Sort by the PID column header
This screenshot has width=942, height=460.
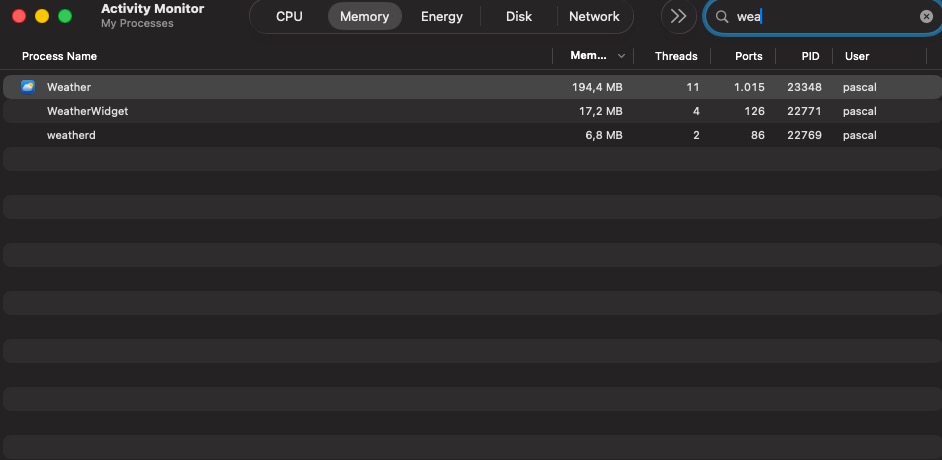pyautogui.click(x=810, y=56)
